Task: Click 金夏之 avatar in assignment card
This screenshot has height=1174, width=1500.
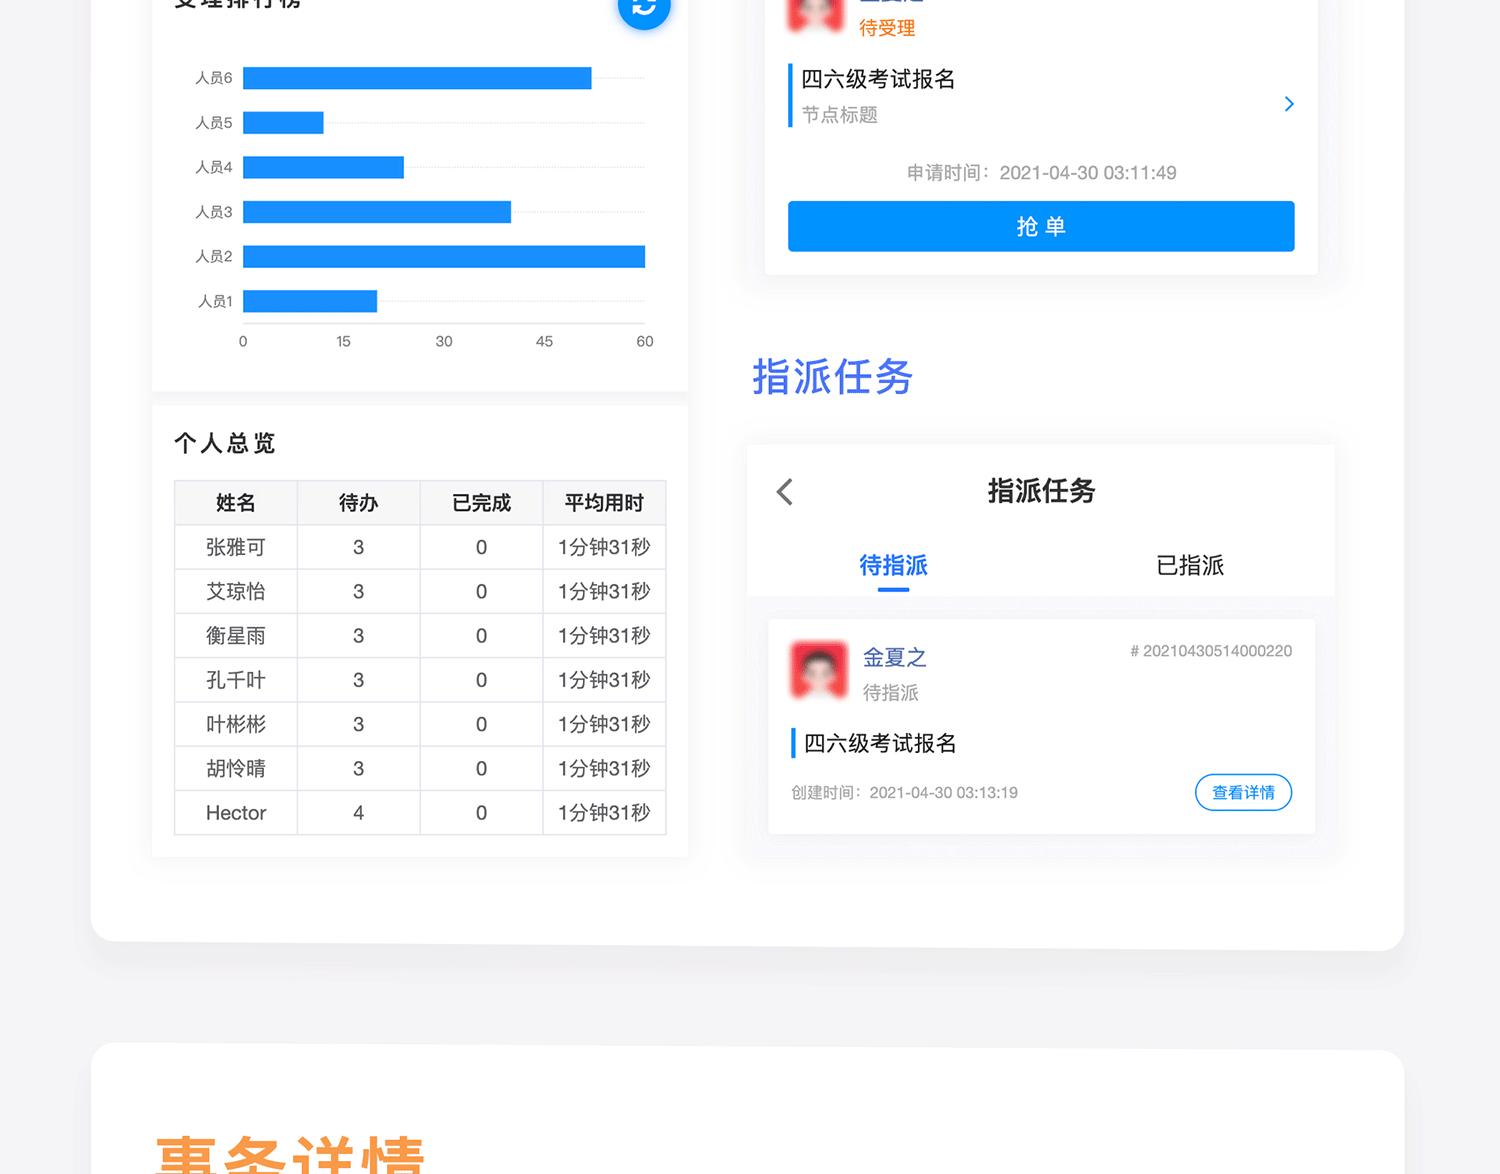Action: (819, 669)
